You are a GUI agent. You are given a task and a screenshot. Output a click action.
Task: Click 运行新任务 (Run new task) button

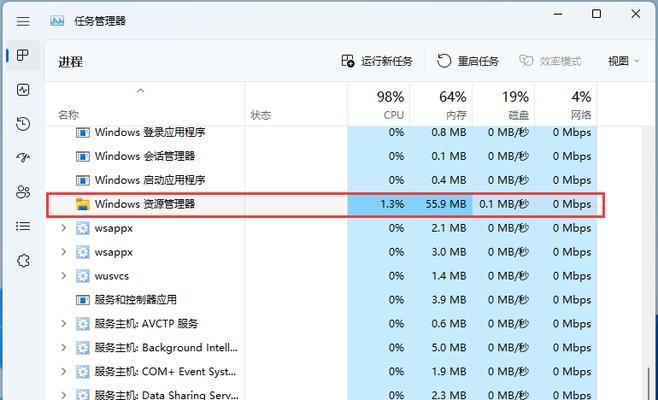pos(377,61)
